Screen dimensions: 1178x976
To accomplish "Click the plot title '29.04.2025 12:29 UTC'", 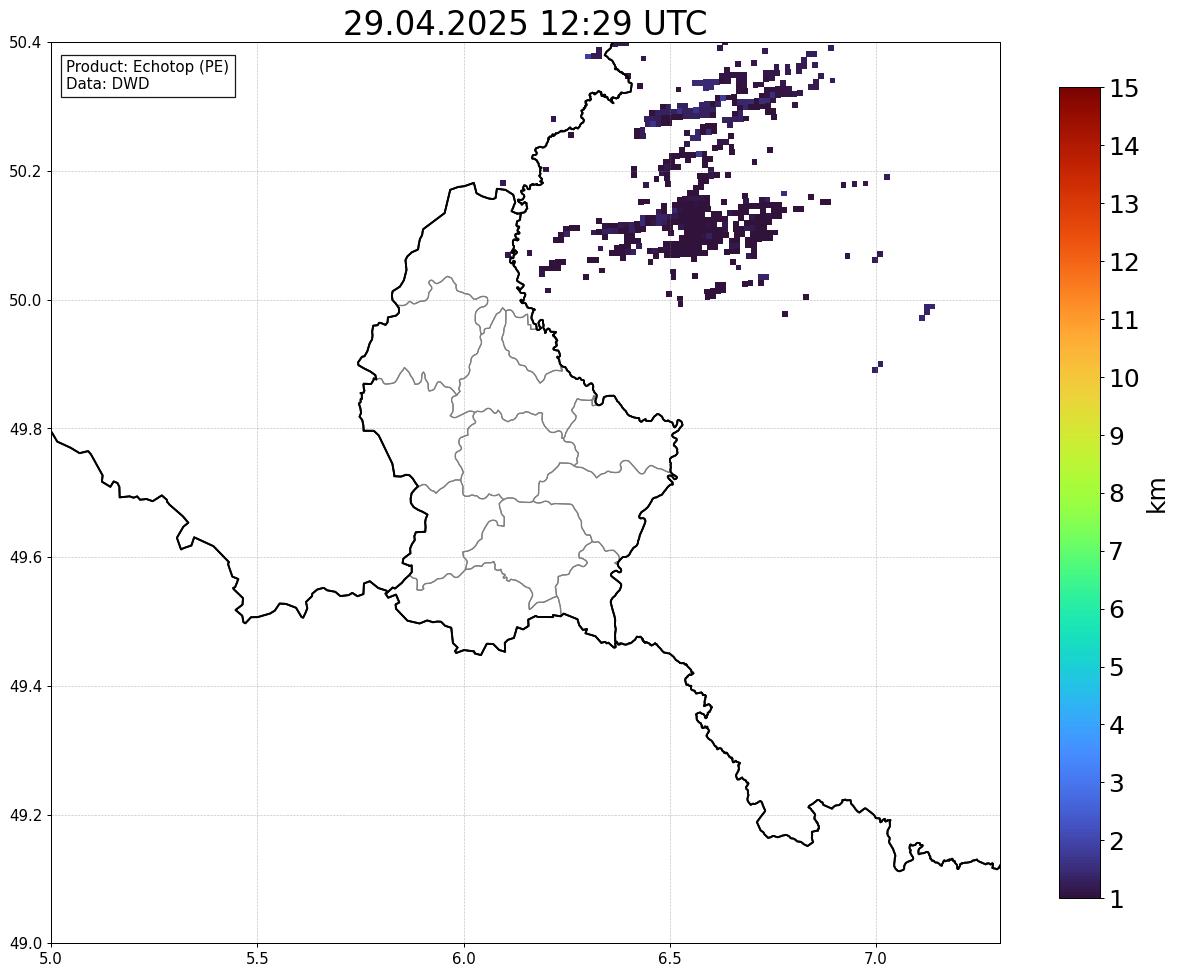I will [525, 23].
